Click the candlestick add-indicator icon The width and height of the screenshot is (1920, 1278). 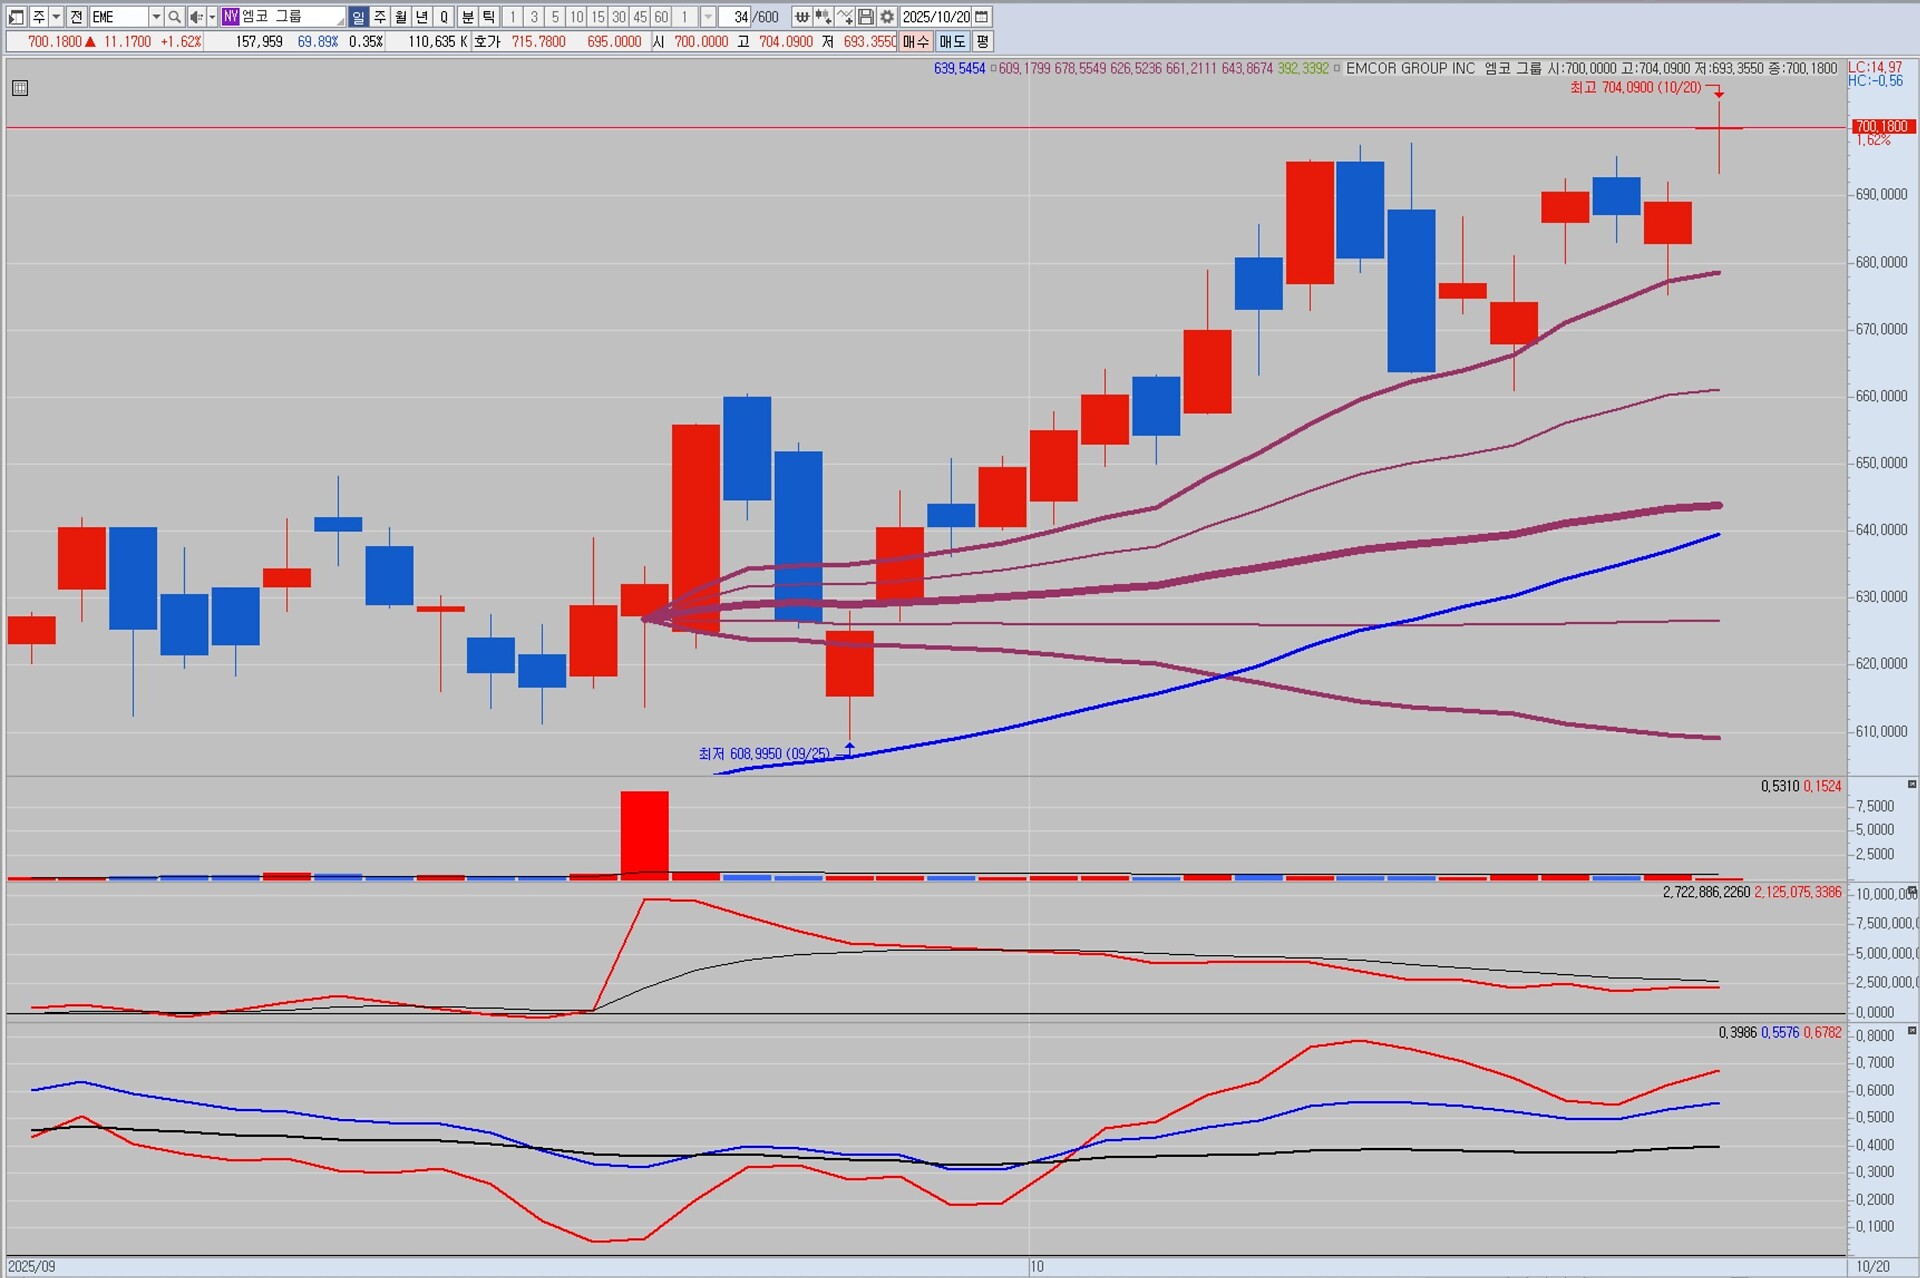pyautogui.click(x=823, y=17)
